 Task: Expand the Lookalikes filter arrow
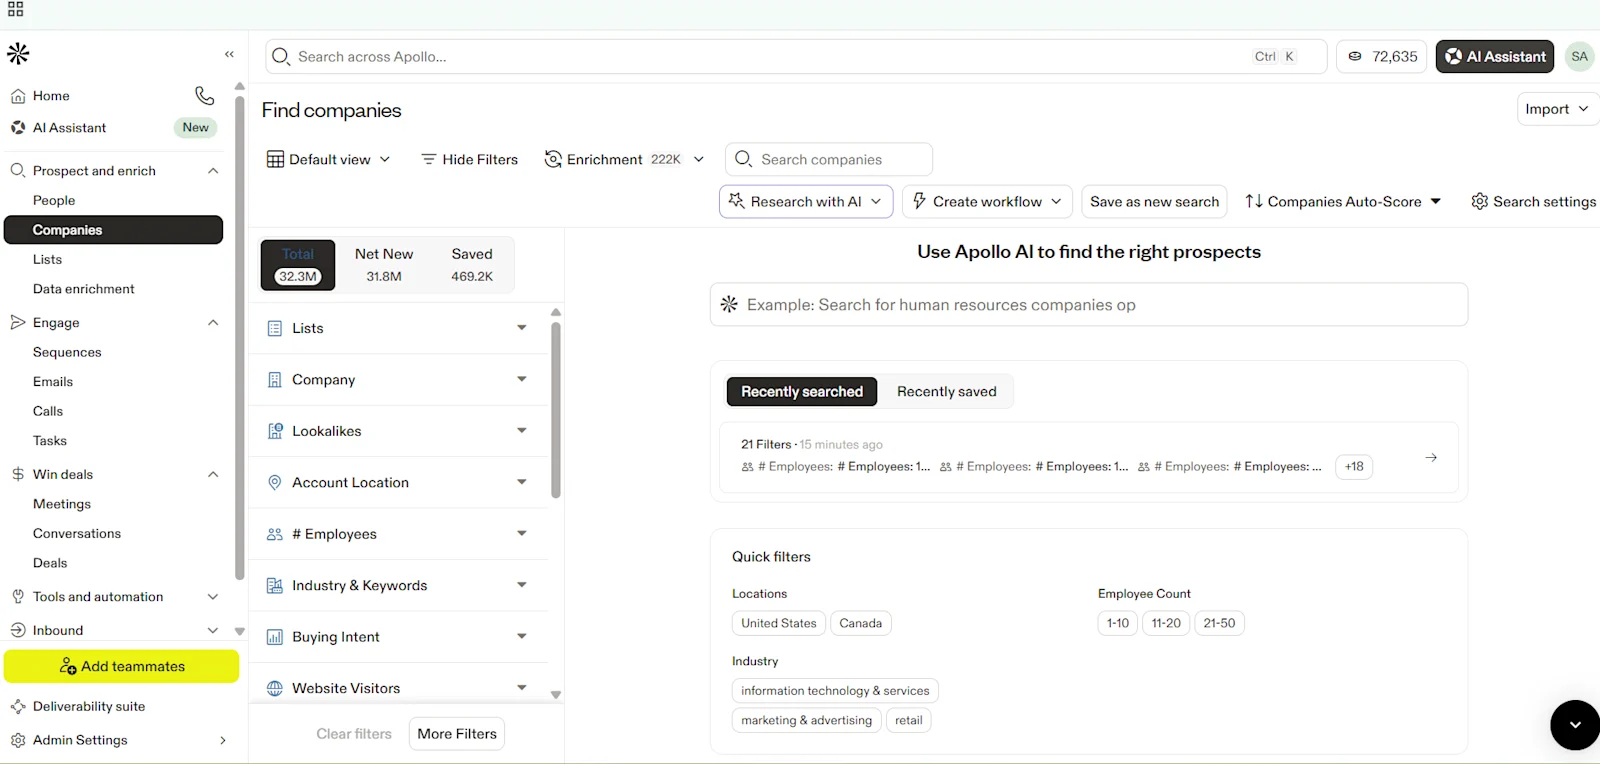[x=521, y=431]
